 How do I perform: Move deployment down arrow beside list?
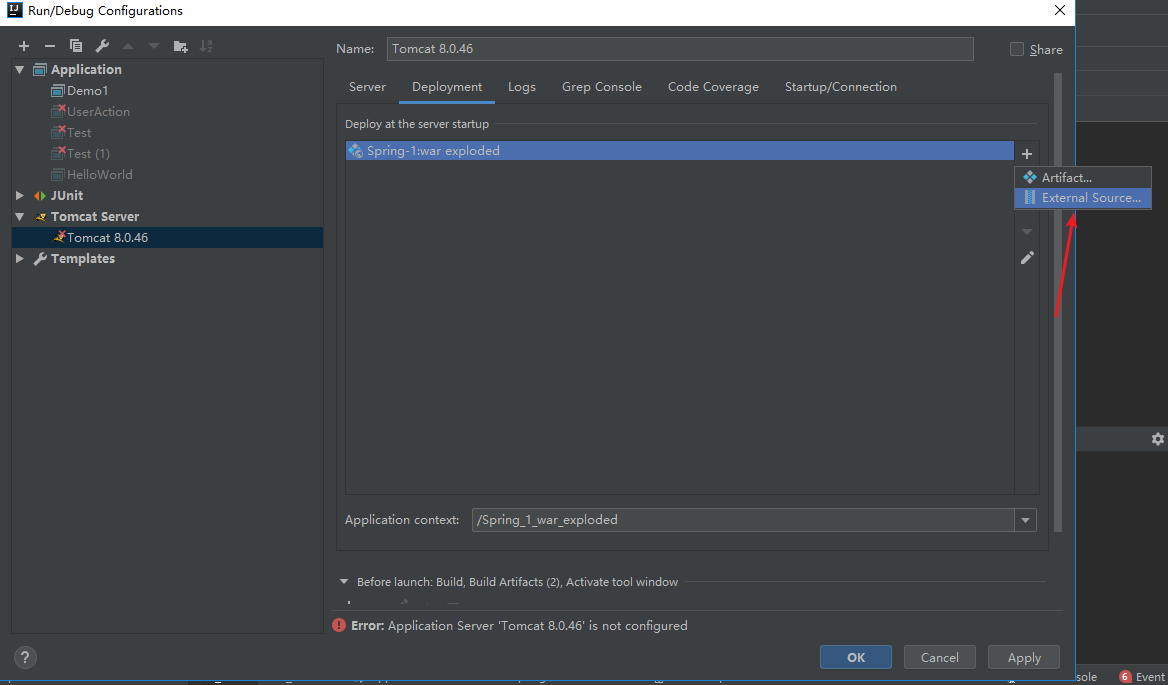point(1027,232)
